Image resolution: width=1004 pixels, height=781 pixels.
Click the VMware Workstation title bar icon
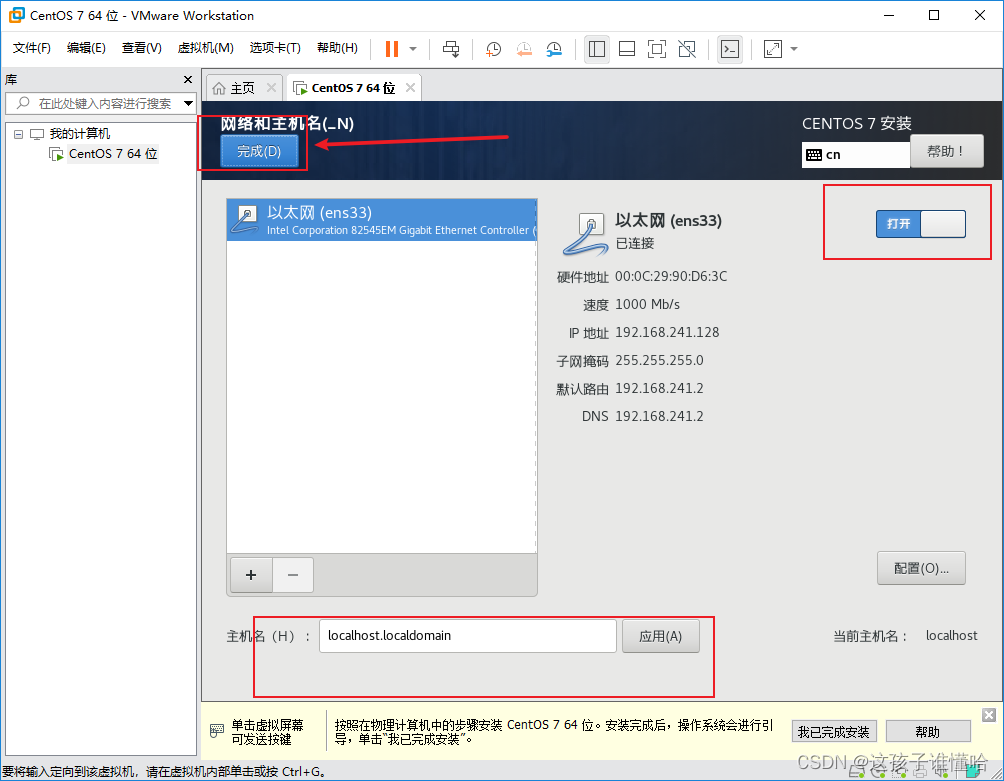click(17, 15)
